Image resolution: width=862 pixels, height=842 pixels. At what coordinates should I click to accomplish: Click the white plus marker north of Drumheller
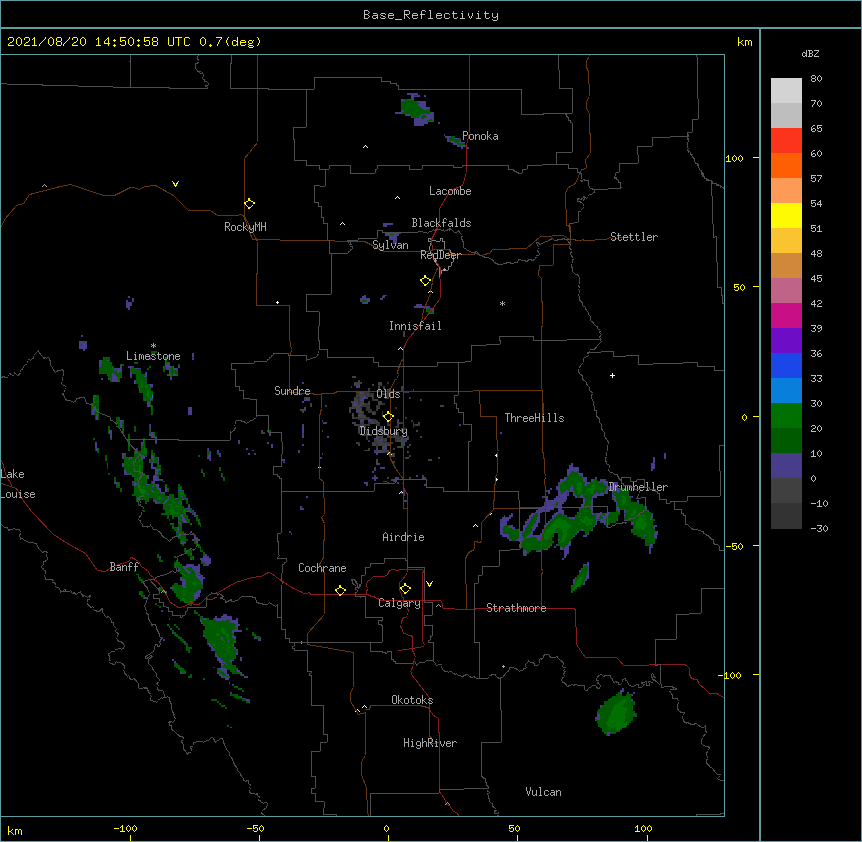coord(612,375)
